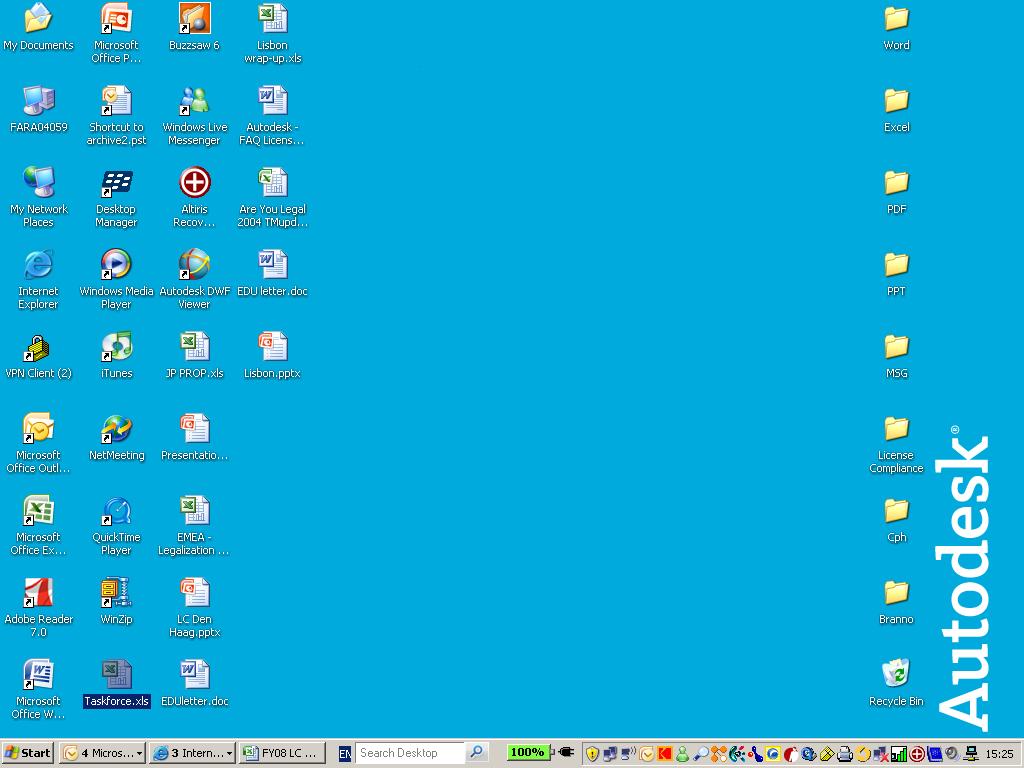Expand the grouped Microsoft taskbar button
This screenshot has width=1024, height=768.
[102, 753]
